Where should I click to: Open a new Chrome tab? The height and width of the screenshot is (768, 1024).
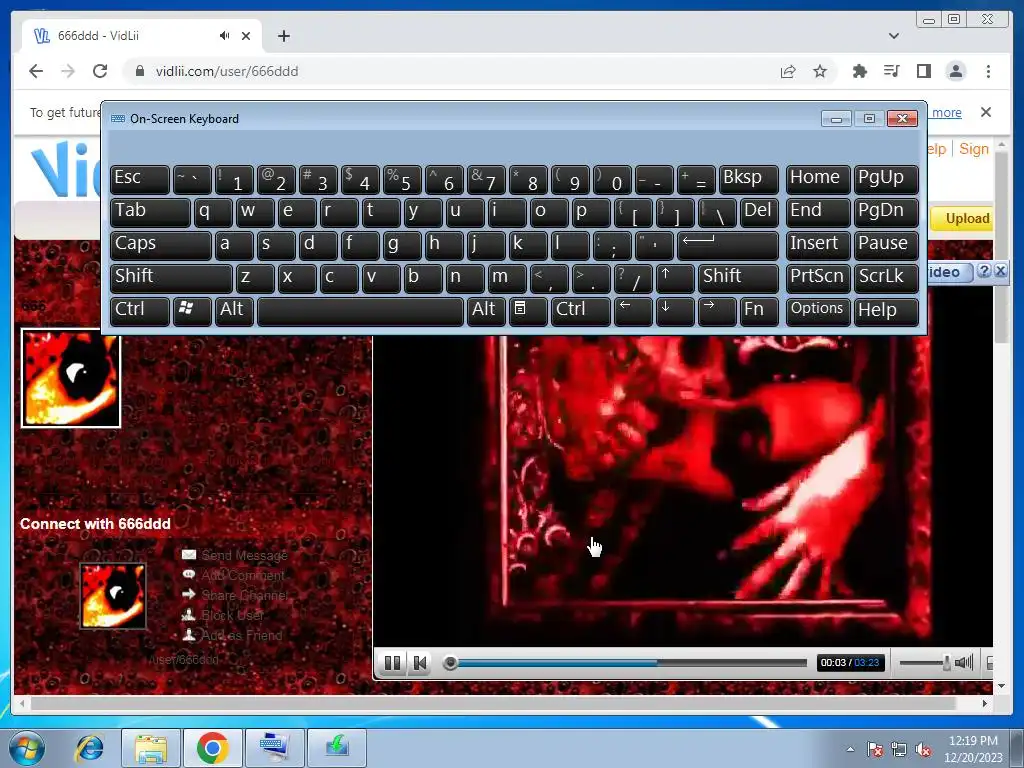[283, 36]
